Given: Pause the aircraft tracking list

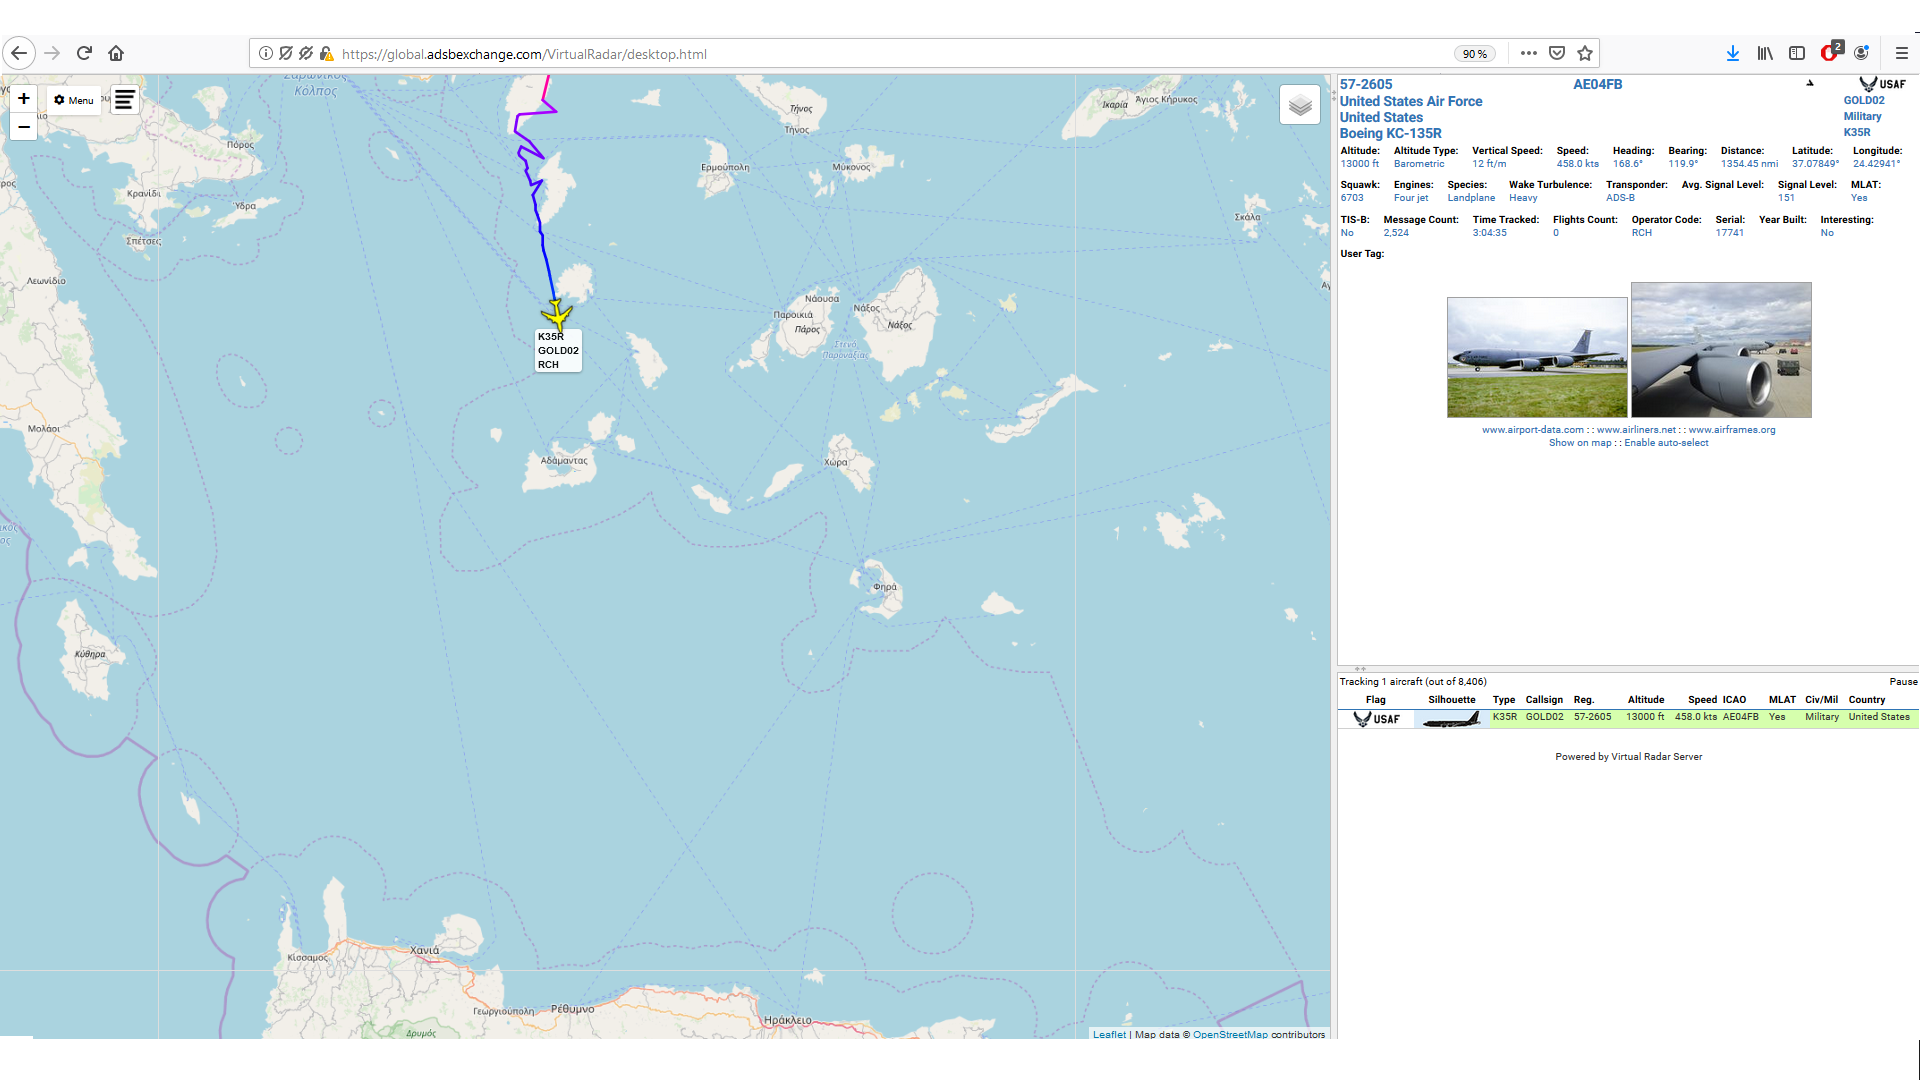Looking at the screenshot, I should point(1903,682).
